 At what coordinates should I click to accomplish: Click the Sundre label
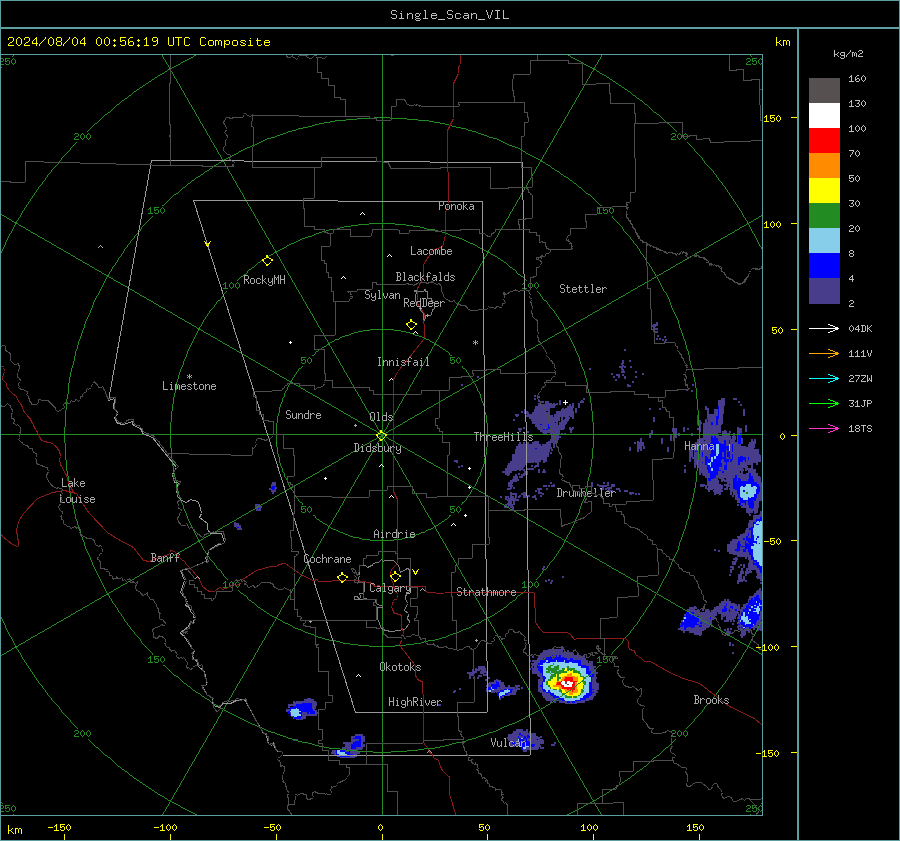point(303,414)
